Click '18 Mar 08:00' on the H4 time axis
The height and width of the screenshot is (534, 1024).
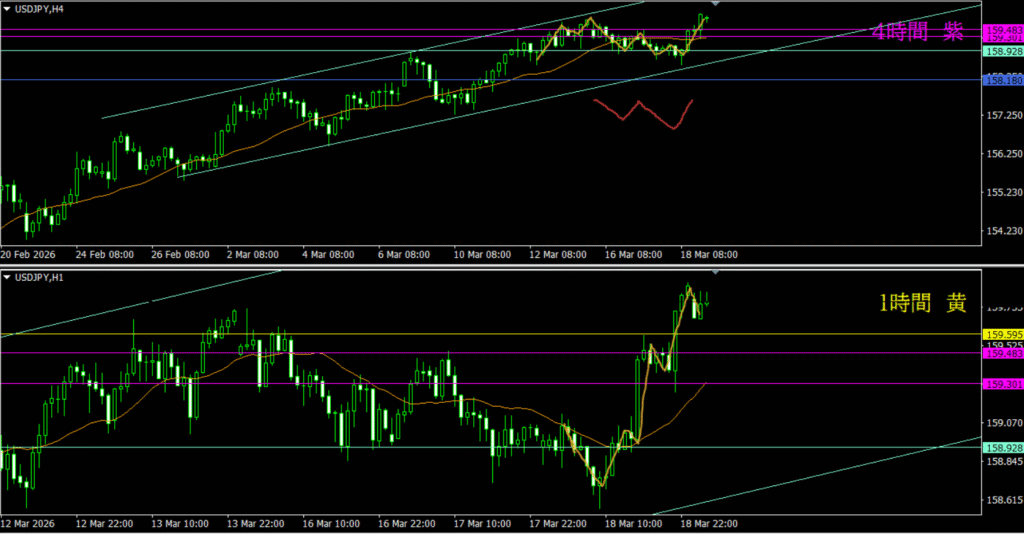coord(708,255)
